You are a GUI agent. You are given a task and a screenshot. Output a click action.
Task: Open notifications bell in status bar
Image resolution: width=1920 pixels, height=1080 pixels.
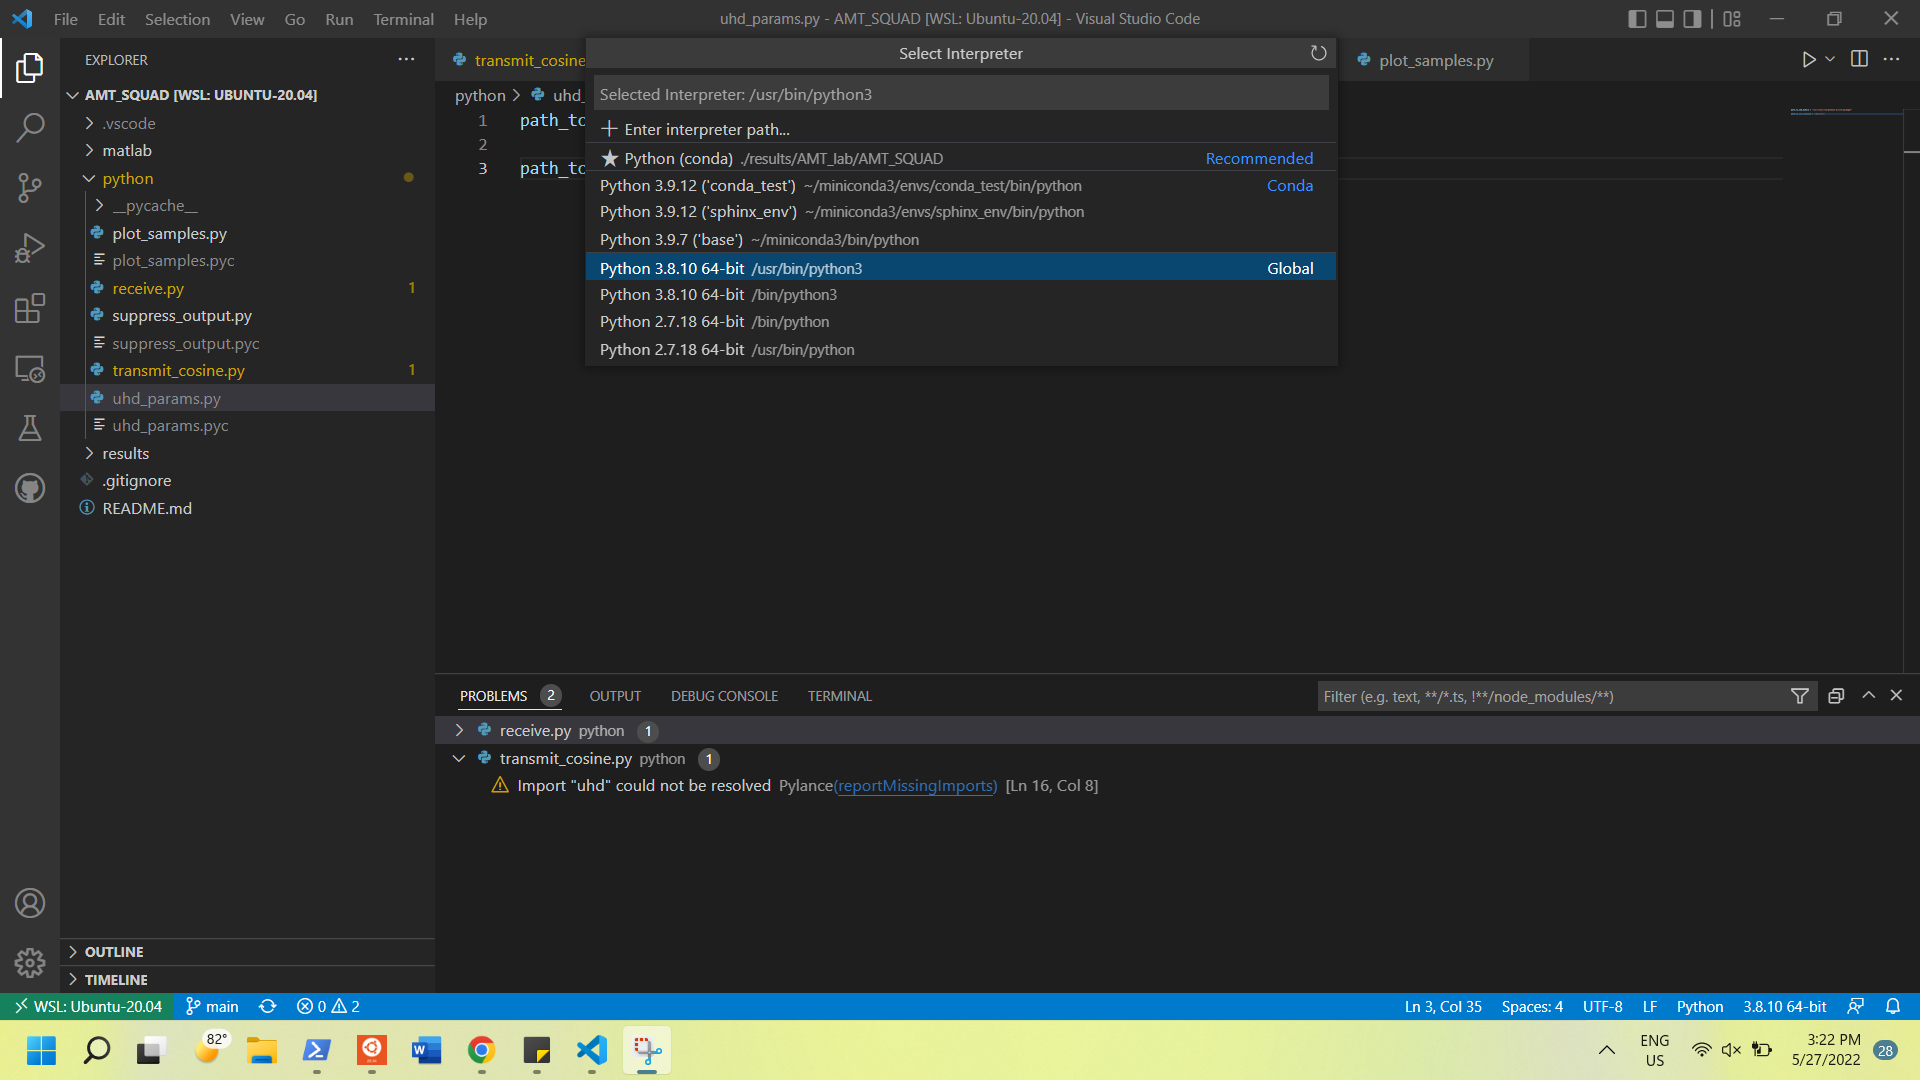coord(1893,1006)
